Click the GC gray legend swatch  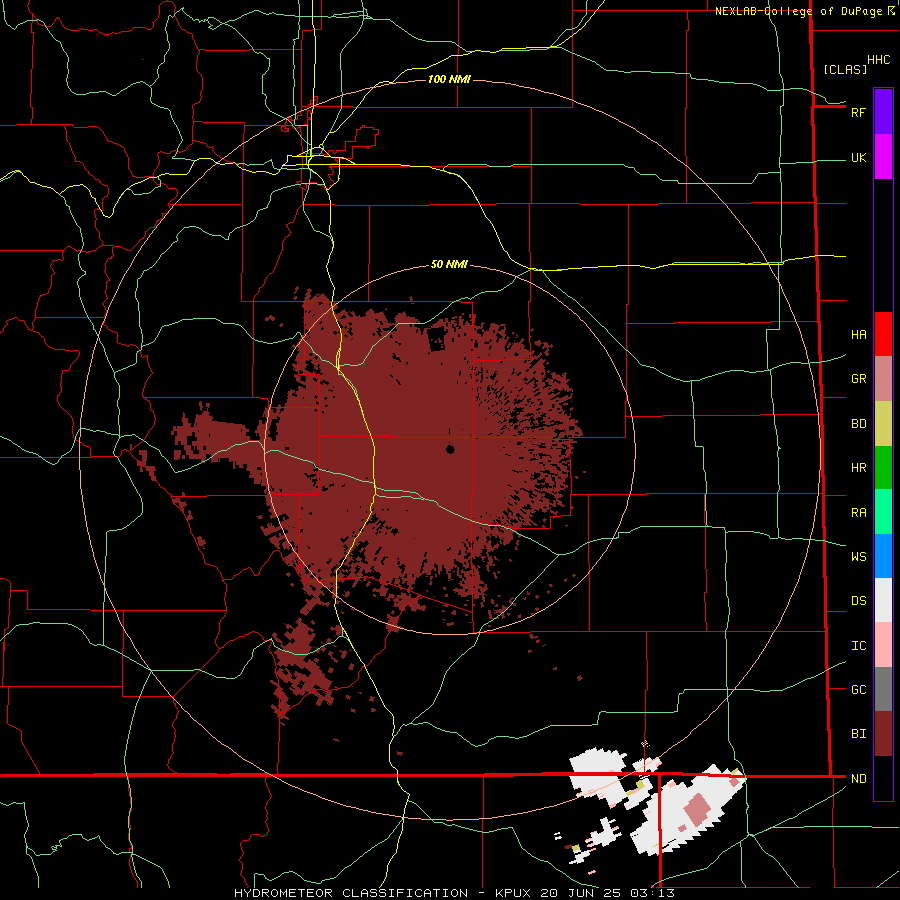[883, 689]
